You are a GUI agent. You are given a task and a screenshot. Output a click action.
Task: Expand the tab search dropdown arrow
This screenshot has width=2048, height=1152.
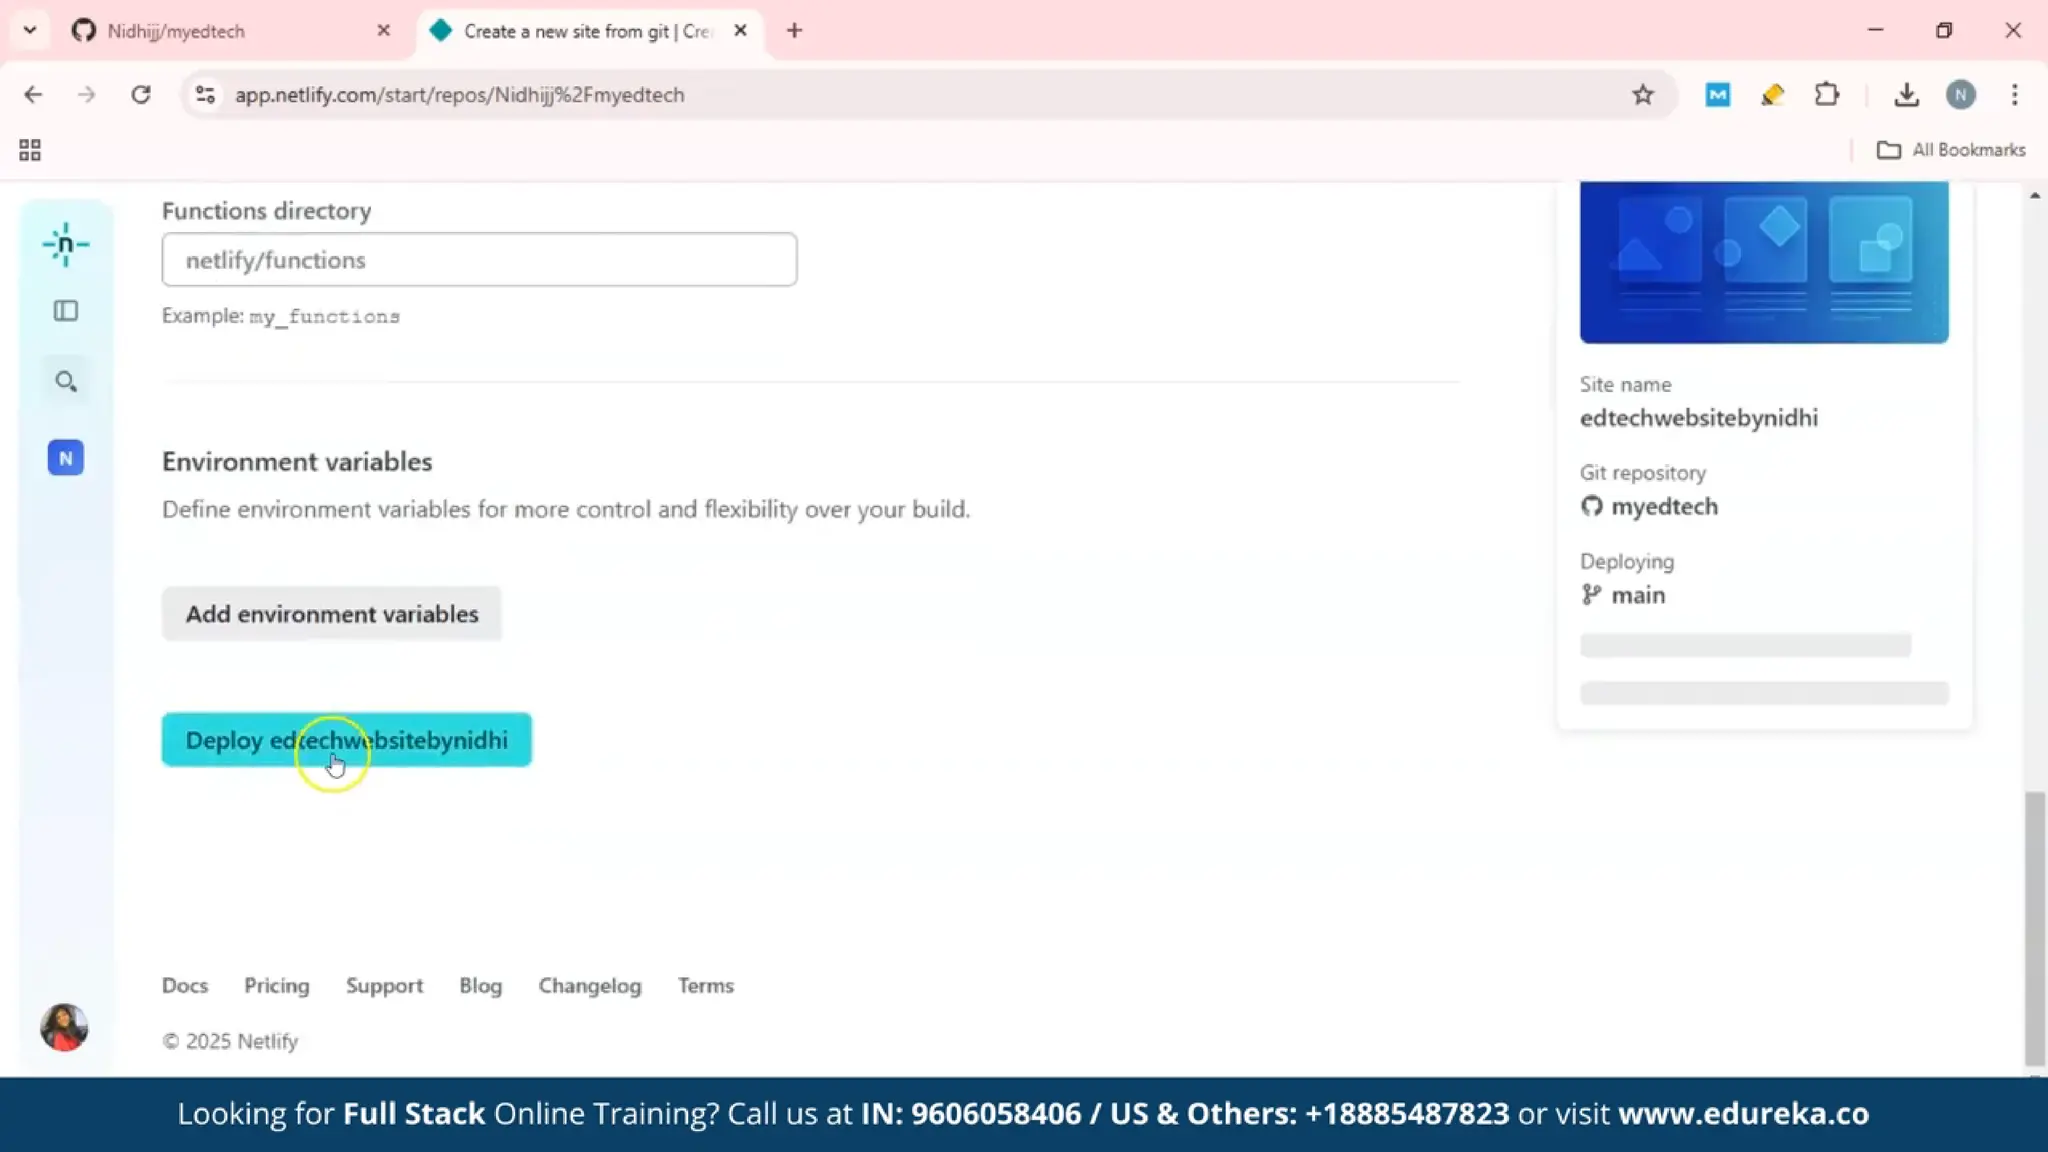(x=30, y=30)
